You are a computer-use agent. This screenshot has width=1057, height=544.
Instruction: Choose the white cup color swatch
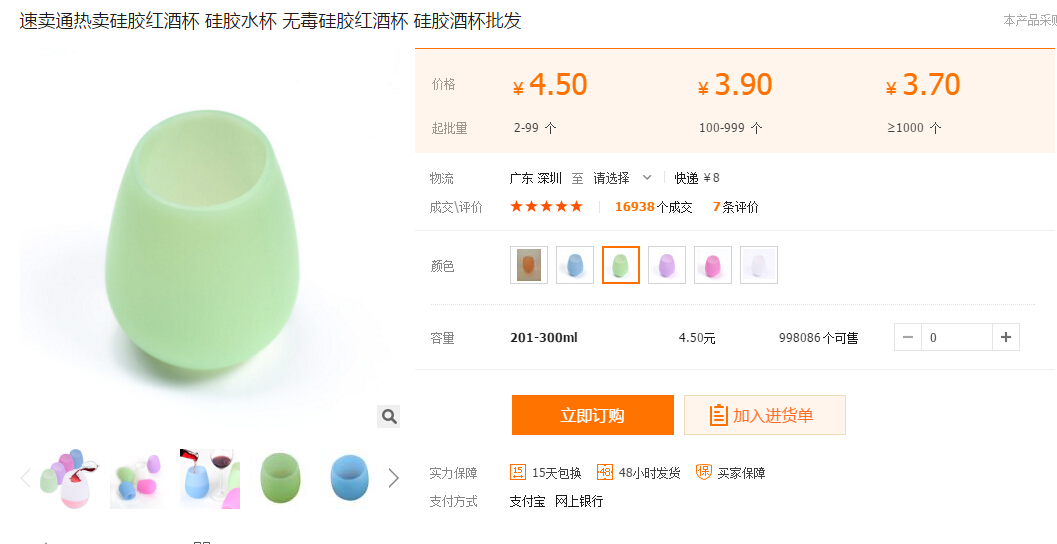pos(759,265)
